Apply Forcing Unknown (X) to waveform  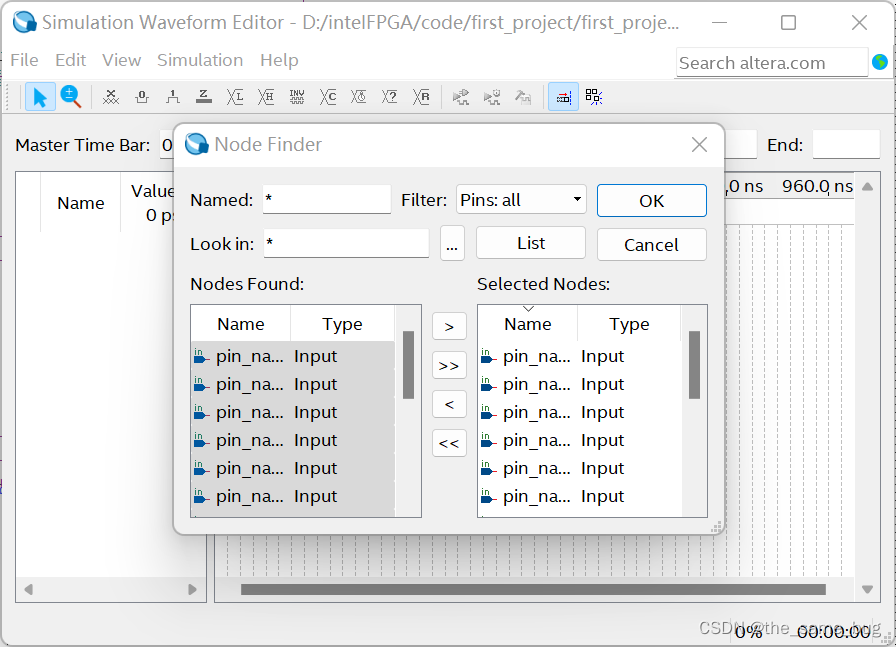click(111, 97)
